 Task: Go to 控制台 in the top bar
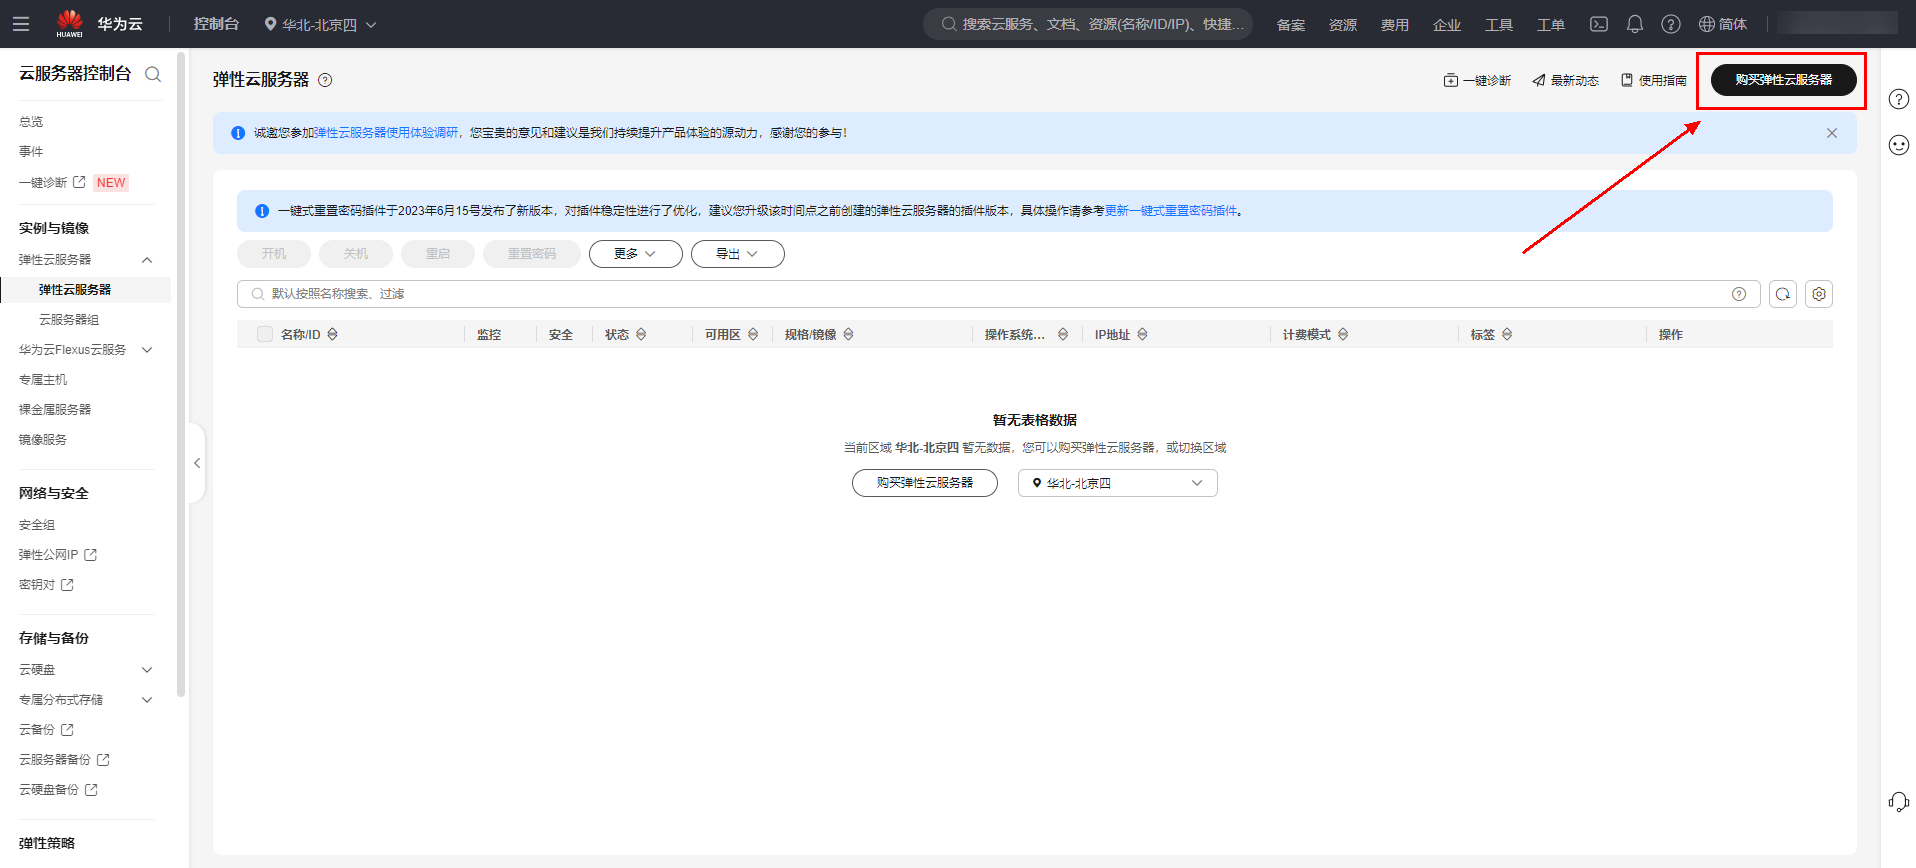tap(216, 24)
